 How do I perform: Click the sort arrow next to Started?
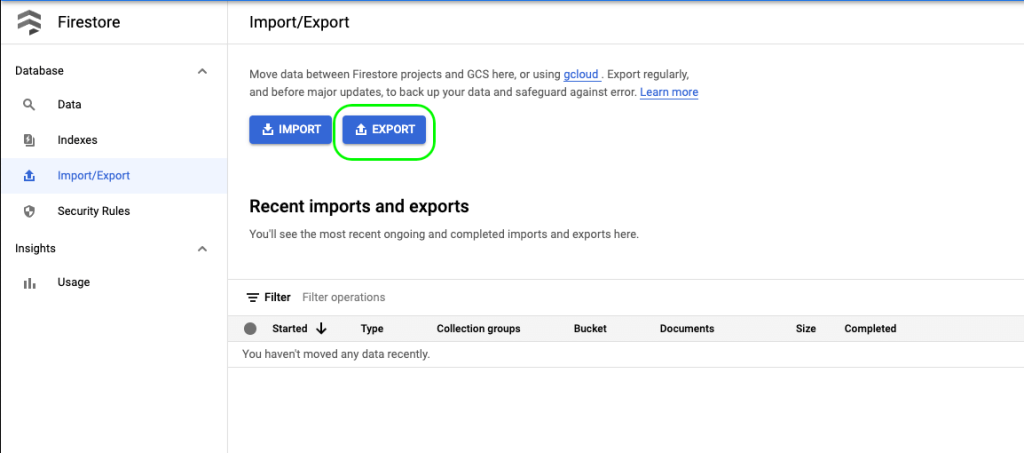point(321,328)
